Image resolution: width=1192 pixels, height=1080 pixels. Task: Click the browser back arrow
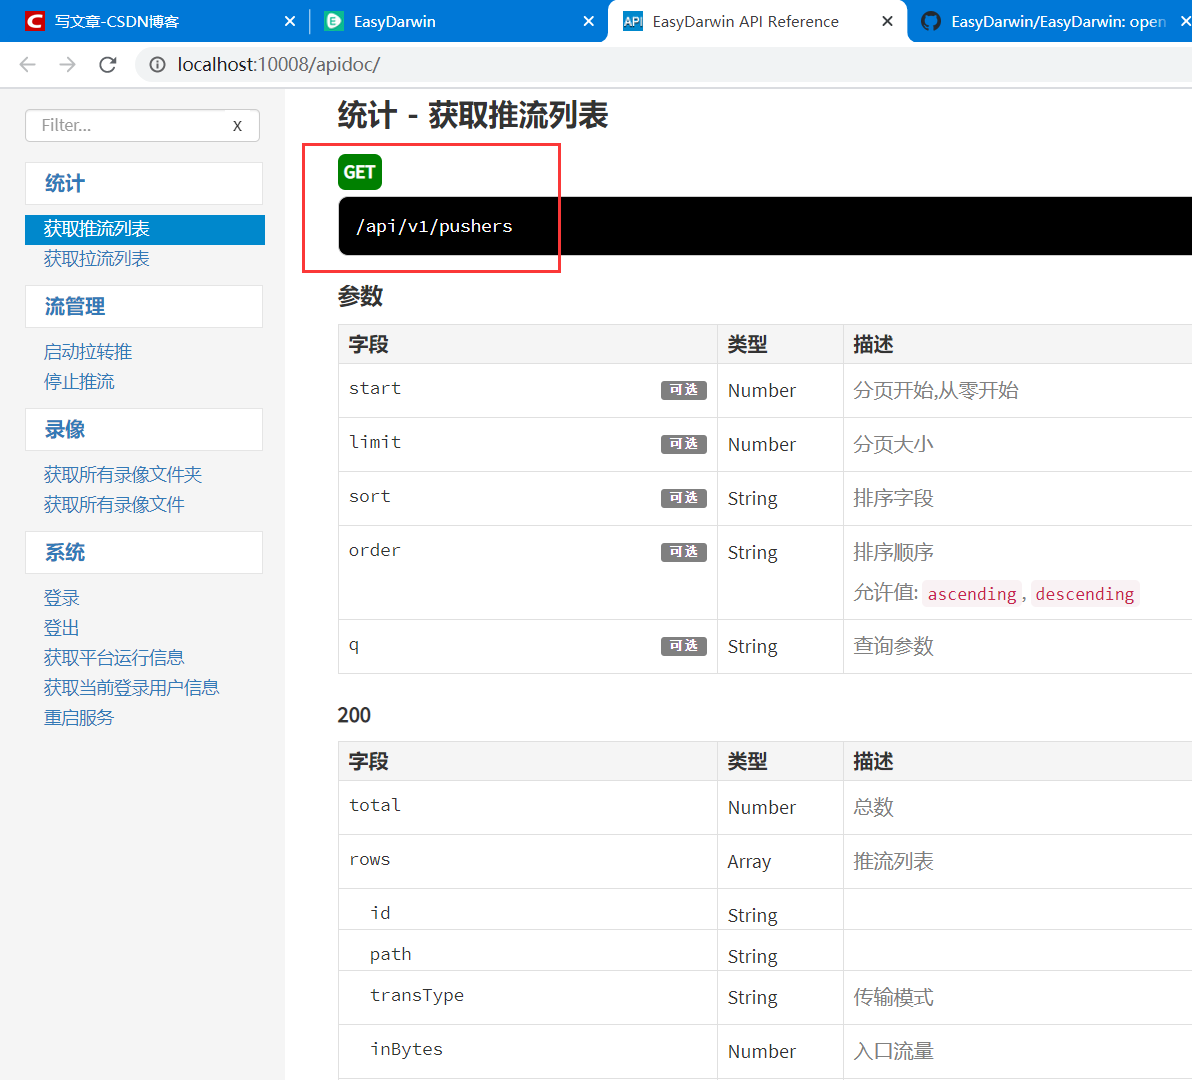[x=26, y=64]
